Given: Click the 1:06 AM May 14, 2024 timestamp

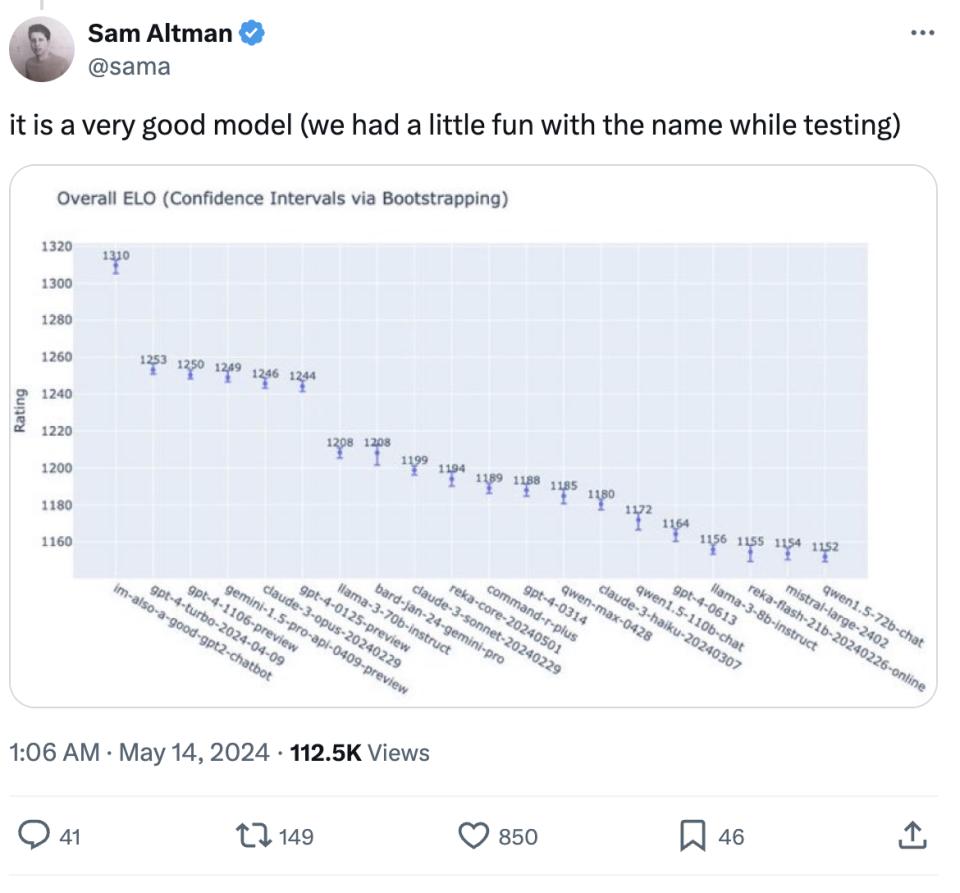Looking at the screenshot, I should coord(140,752).
